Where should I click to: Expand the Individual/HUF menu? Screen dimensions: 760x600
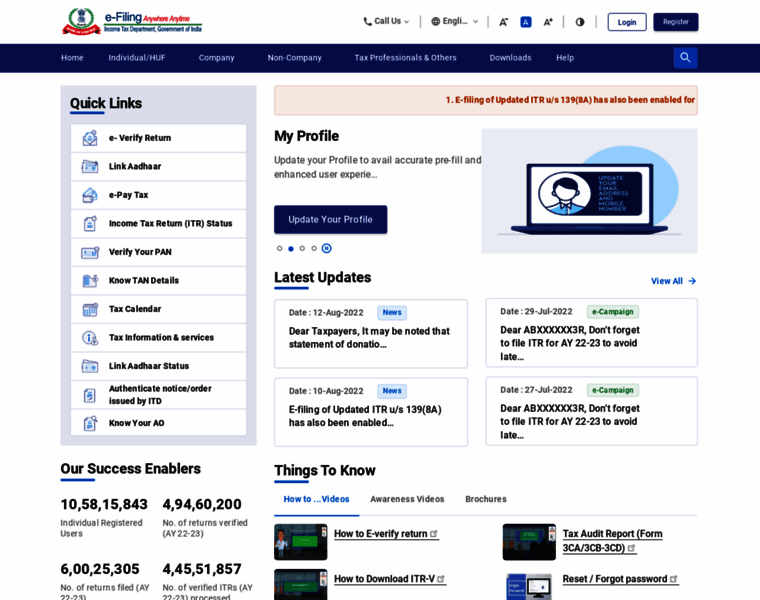click(x=137, y=58)
